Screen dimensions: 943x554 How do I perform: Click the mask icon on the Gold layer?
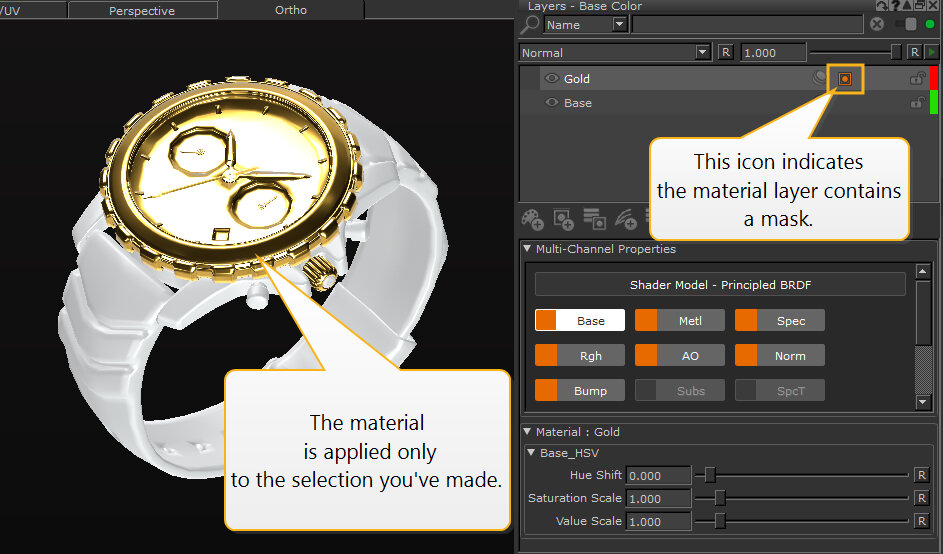(845, 79)
